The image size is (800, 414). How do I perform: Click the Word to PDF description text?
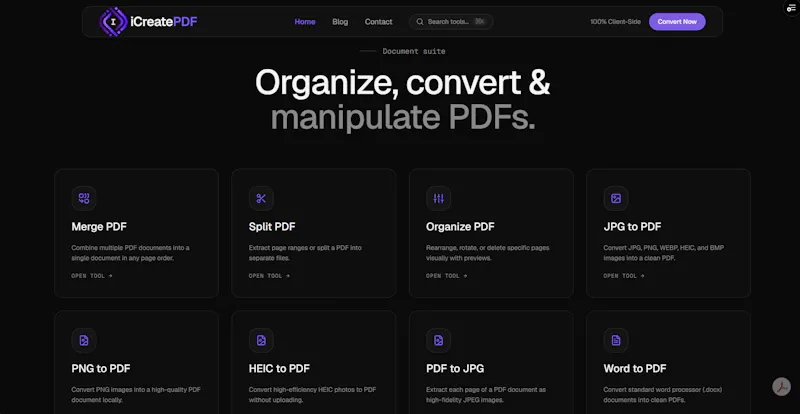point(663,395)
